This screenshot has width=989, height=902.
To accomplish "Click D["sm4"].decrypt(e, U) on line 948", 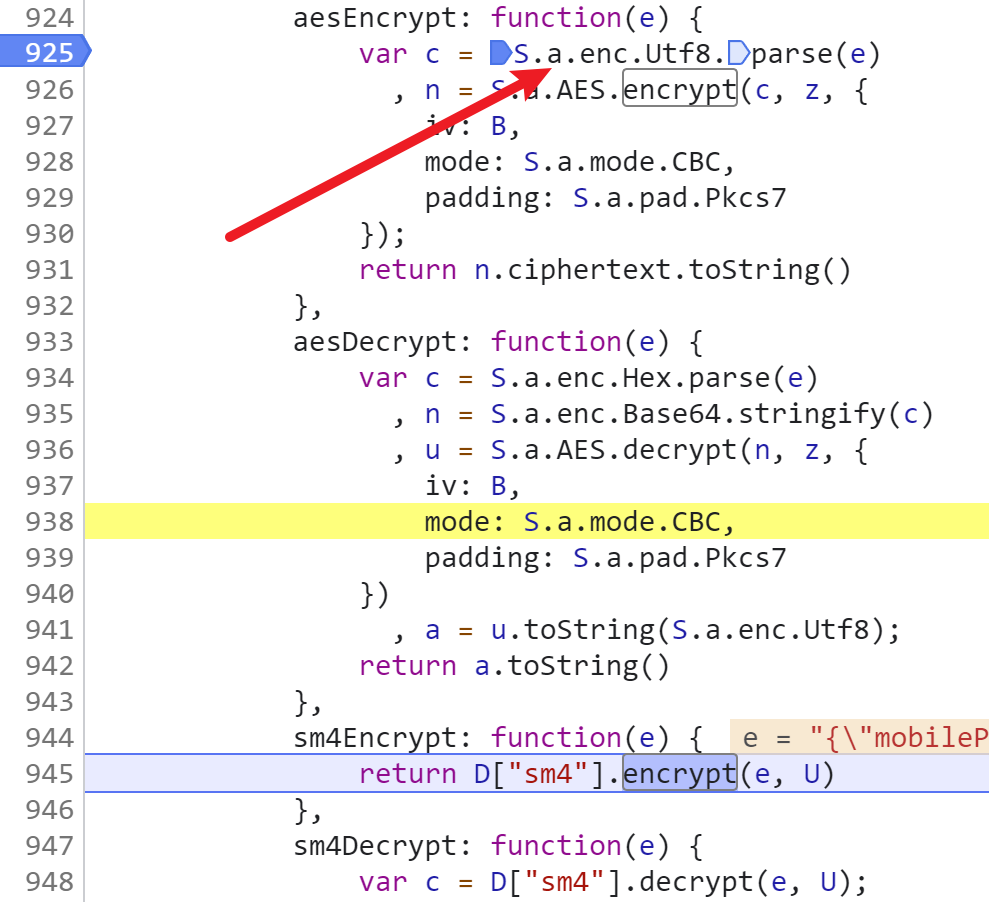I will point(670,881).
